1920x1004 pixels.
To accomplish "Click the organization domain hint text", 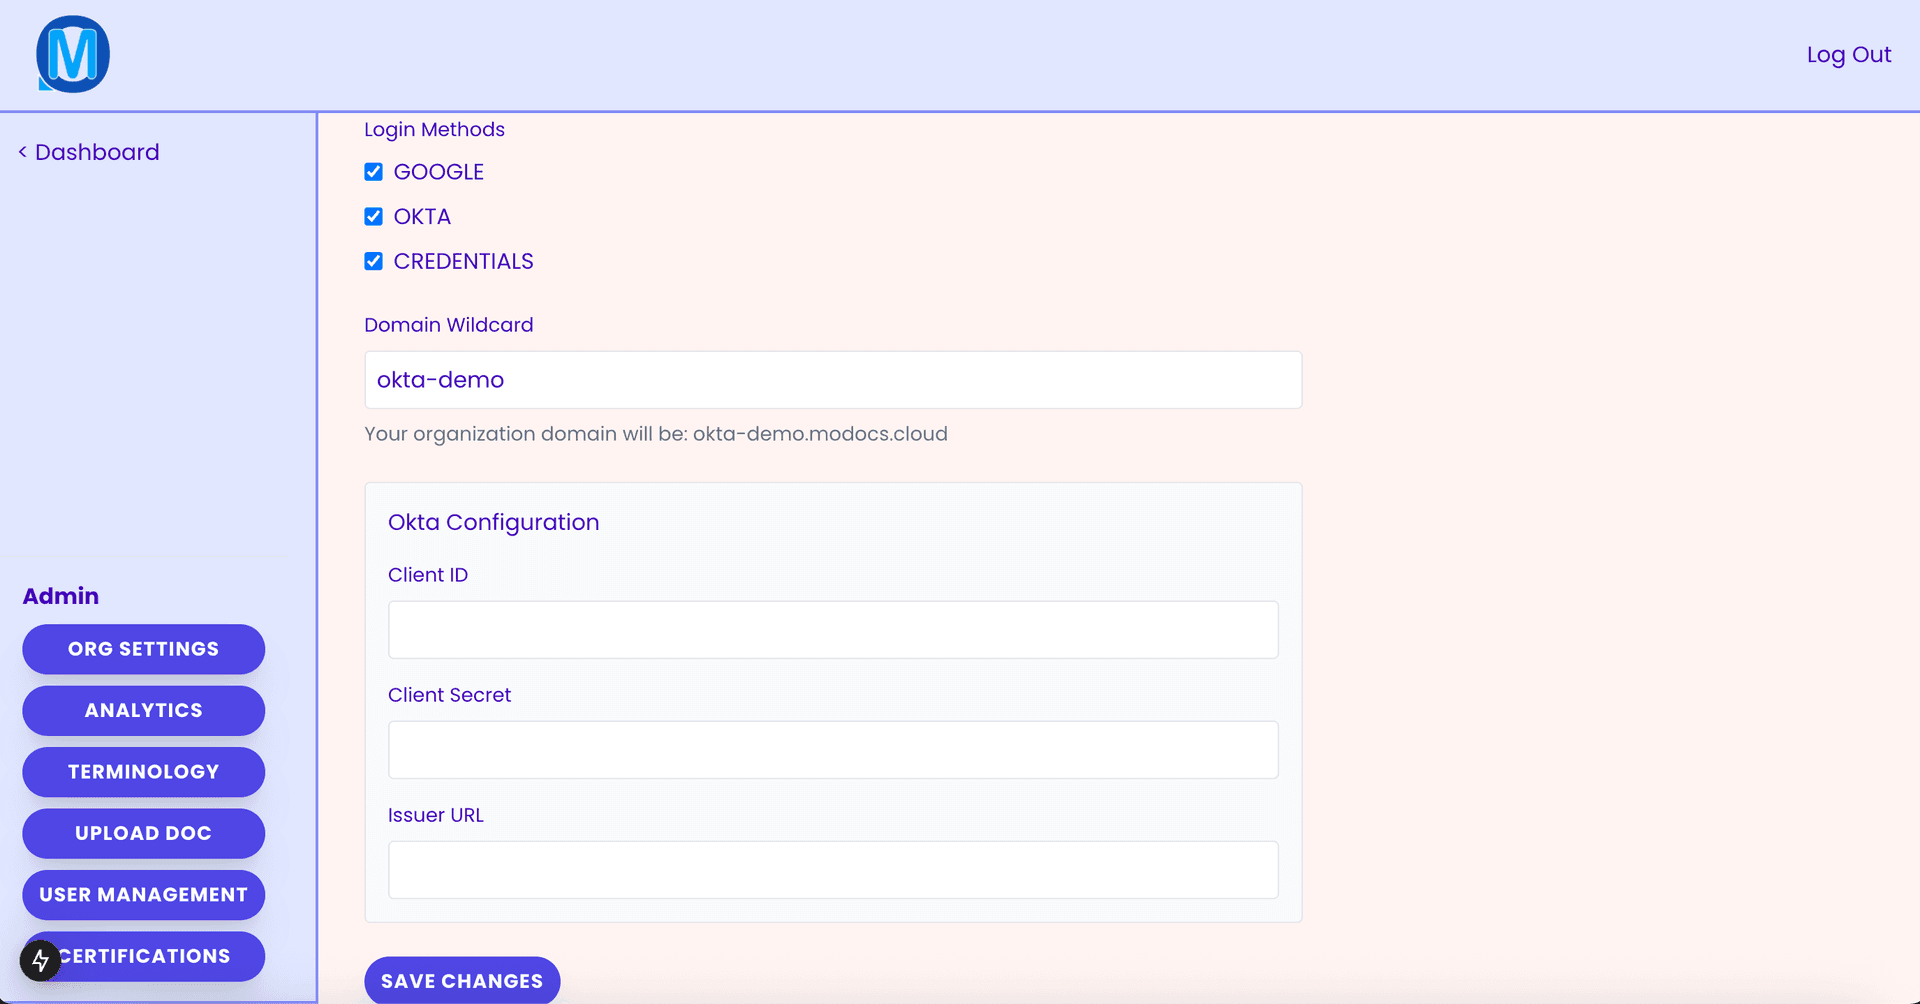I will pos(655,434).
